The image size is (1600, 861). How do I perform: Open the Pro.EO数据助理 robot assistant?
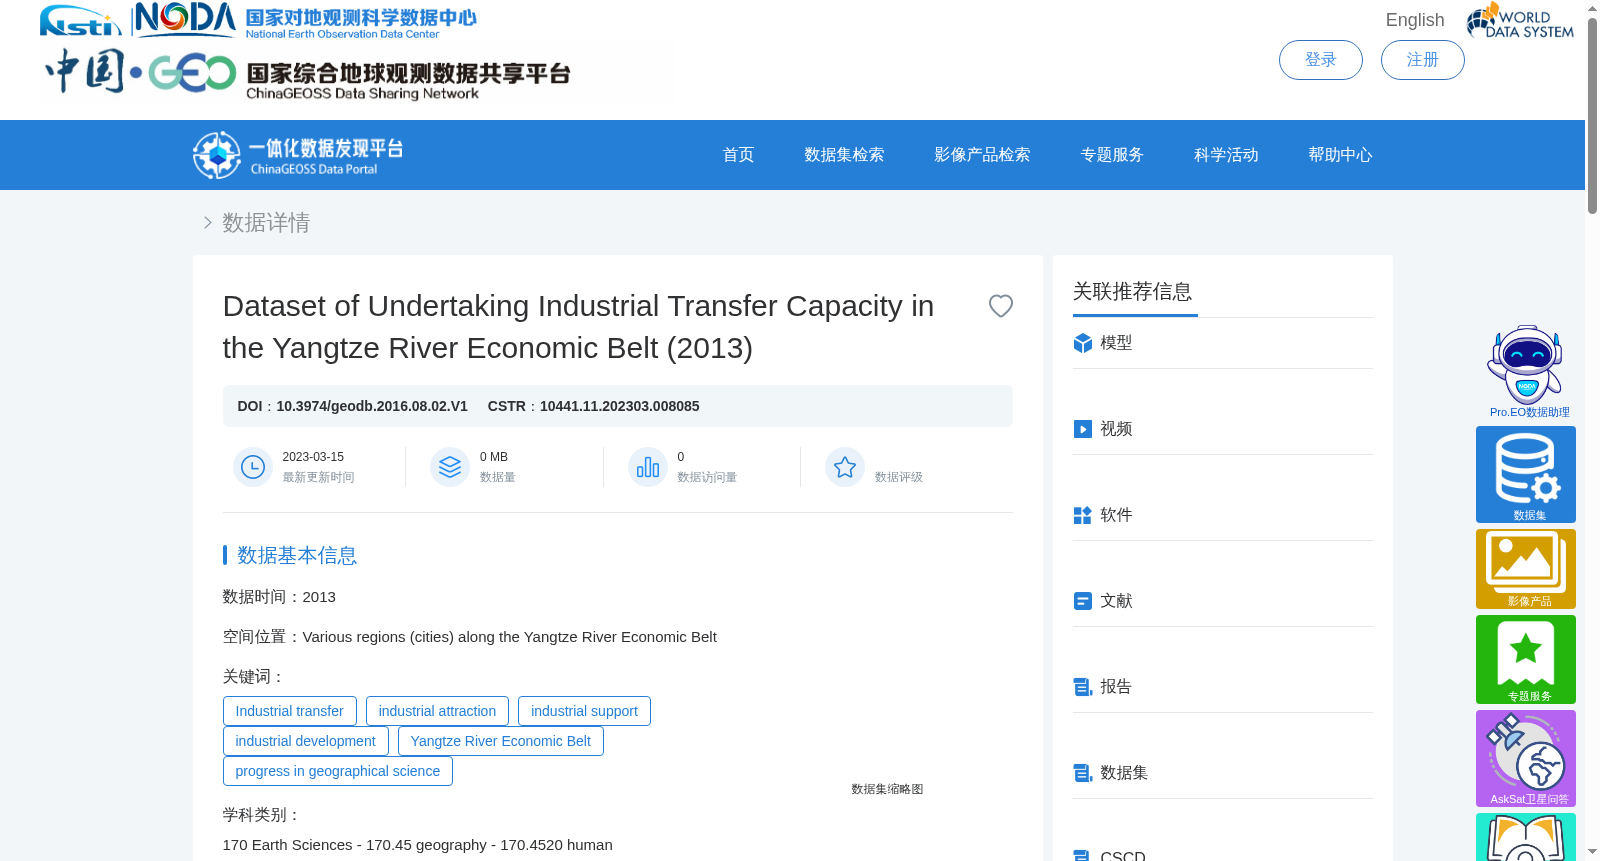coord(1526,371)
